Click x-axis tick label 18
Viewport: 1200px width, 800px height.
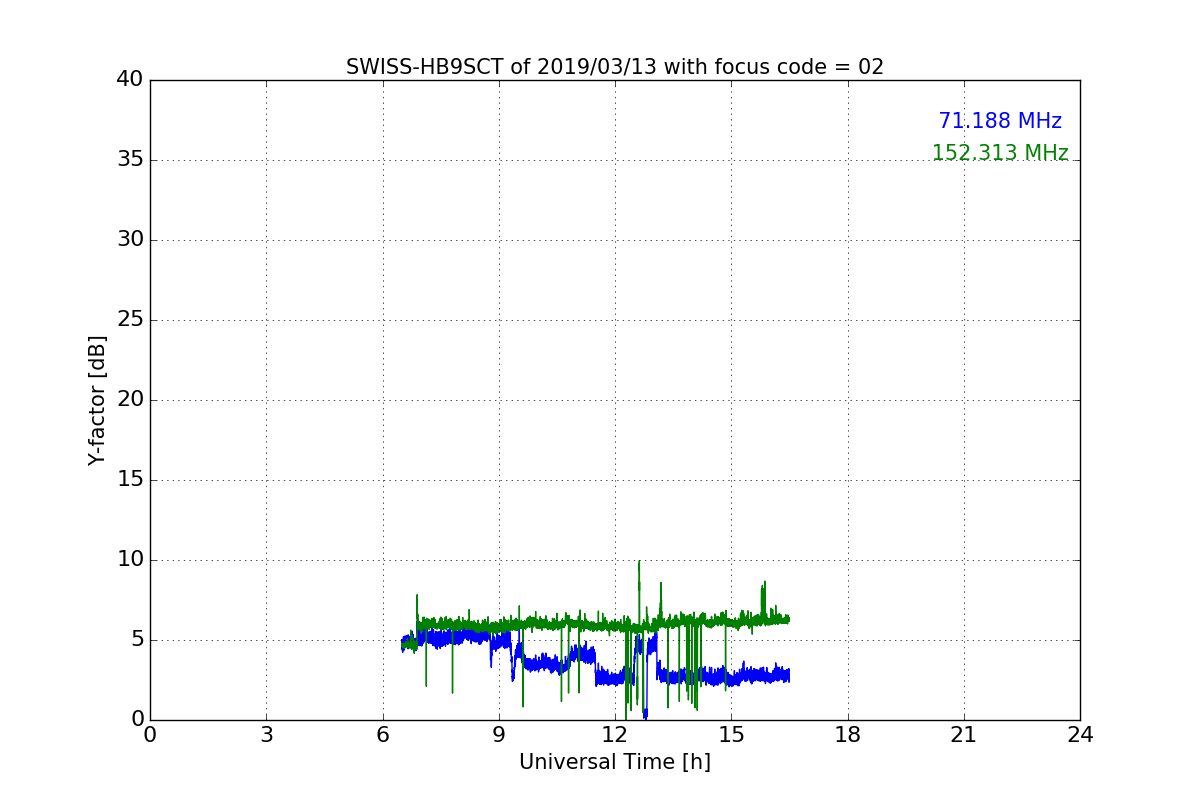click(x=848, y=735)
